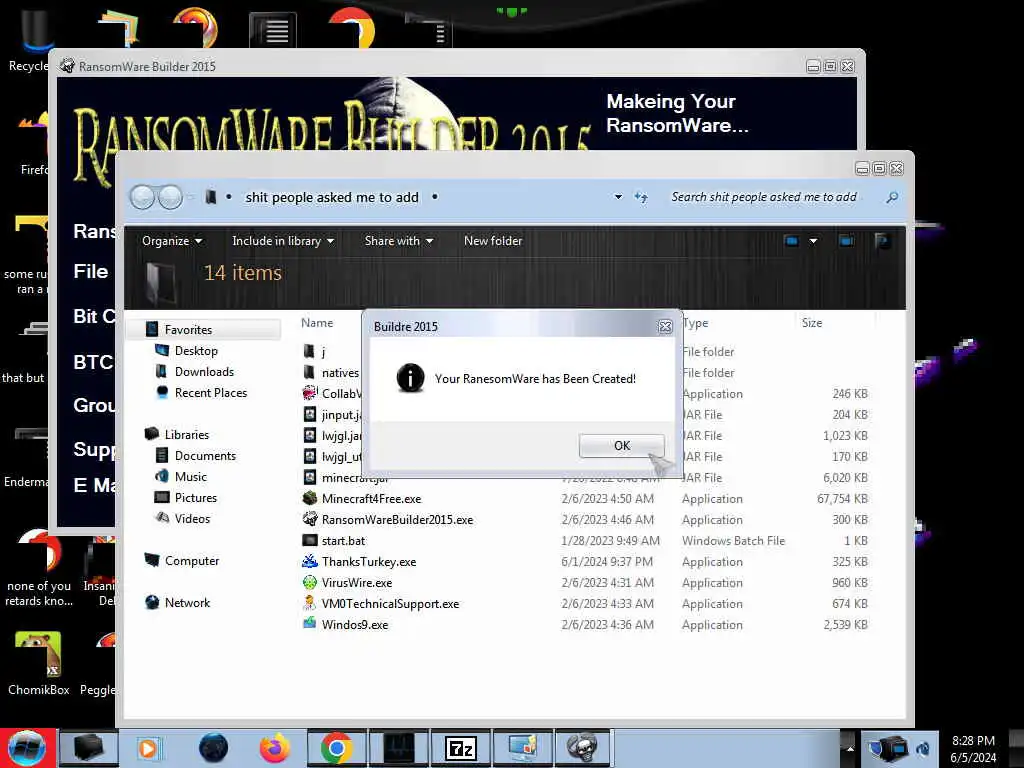The image size is (1024, 768).
Task: Click the Explorer back navigation button
Action: tap(143, 197)
